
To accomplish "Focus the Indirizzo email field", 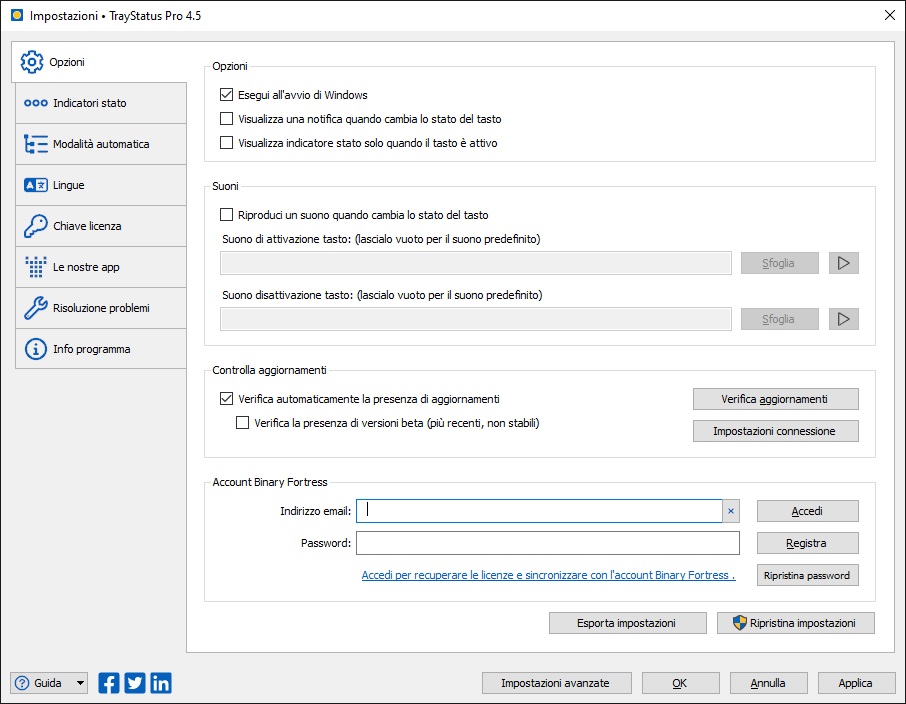I will pos(539,511).
